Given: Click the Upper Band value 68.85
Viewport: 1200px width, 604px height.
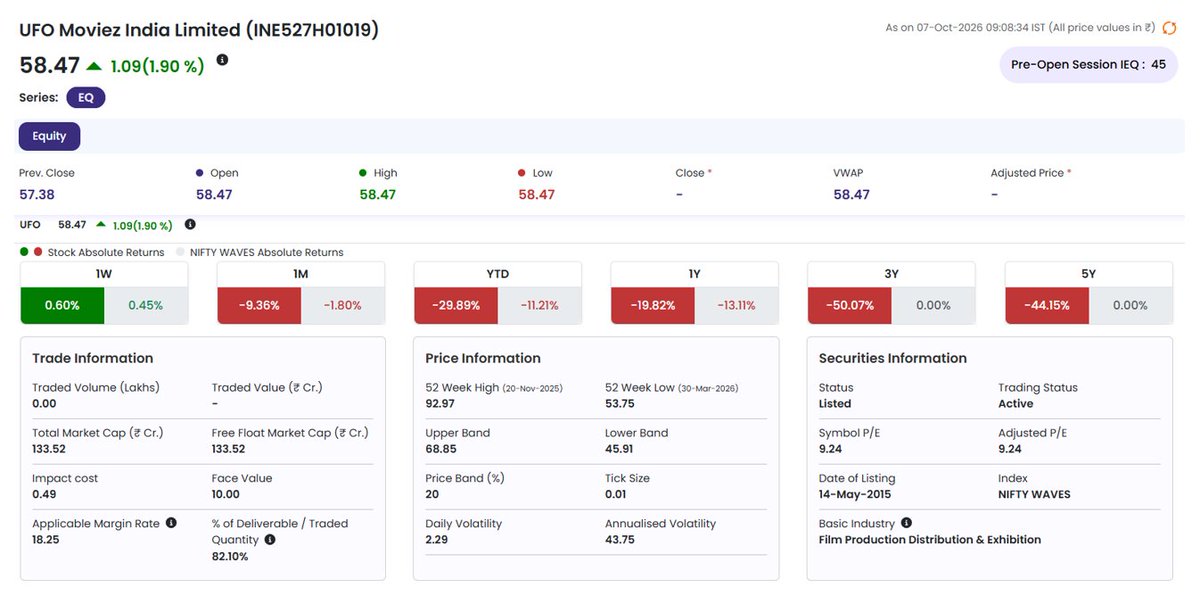Looking at the screenshot, I should [x=442, y=449].
